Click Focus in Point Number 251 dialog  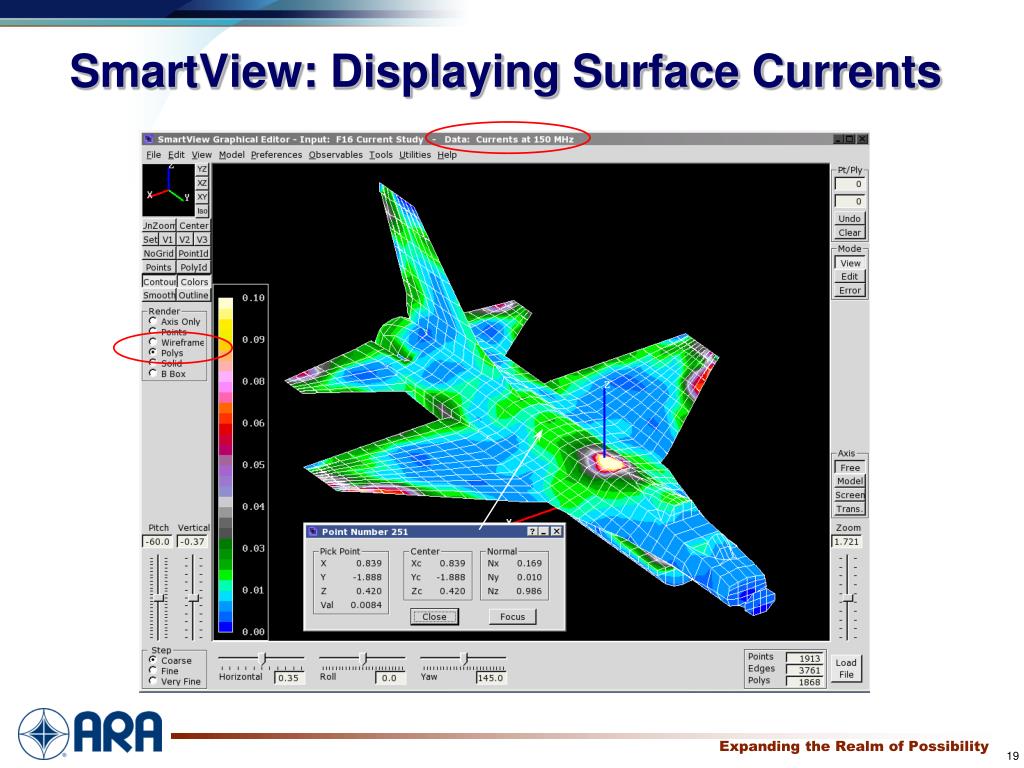tap(513, 616)
